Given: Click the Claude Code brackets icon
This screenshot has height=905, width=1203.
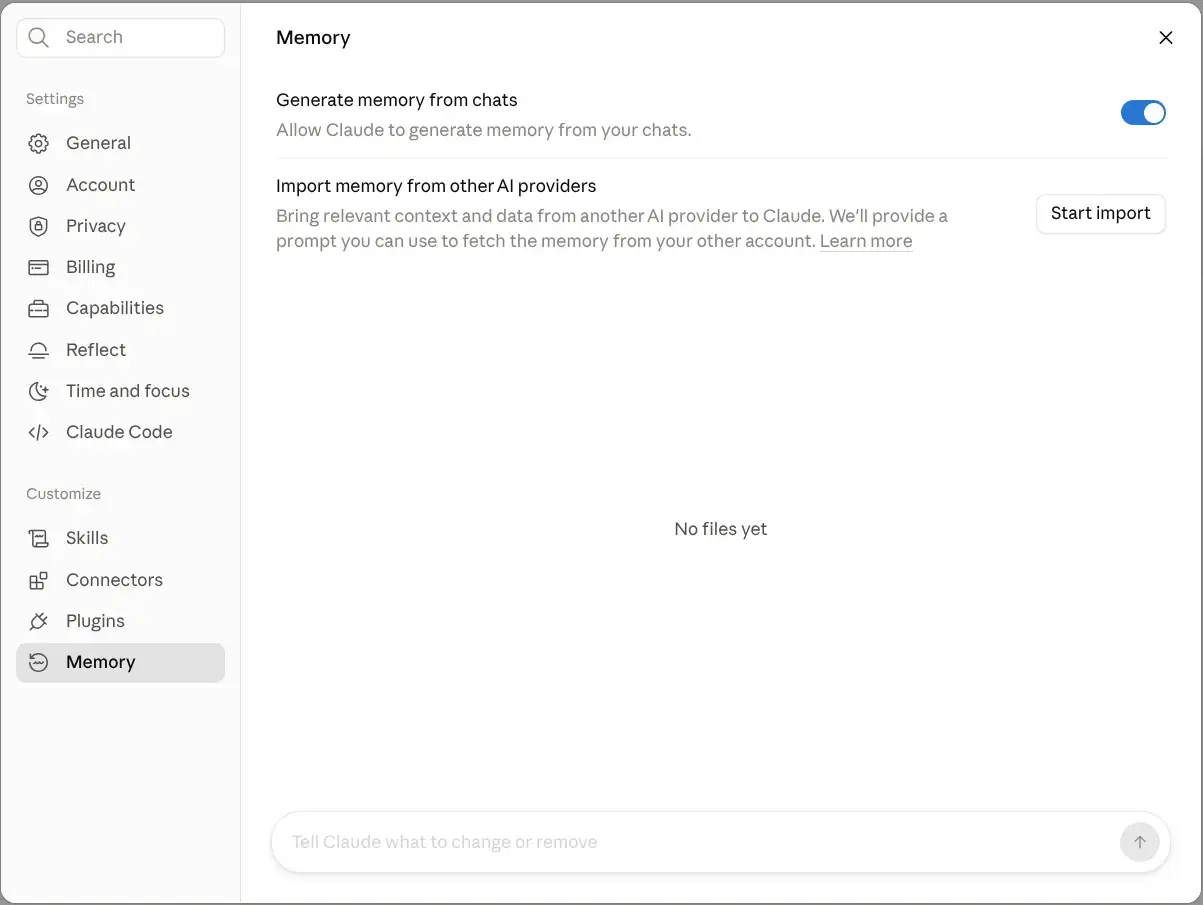Looking at the screenshot, I should [x=38, y=432].
